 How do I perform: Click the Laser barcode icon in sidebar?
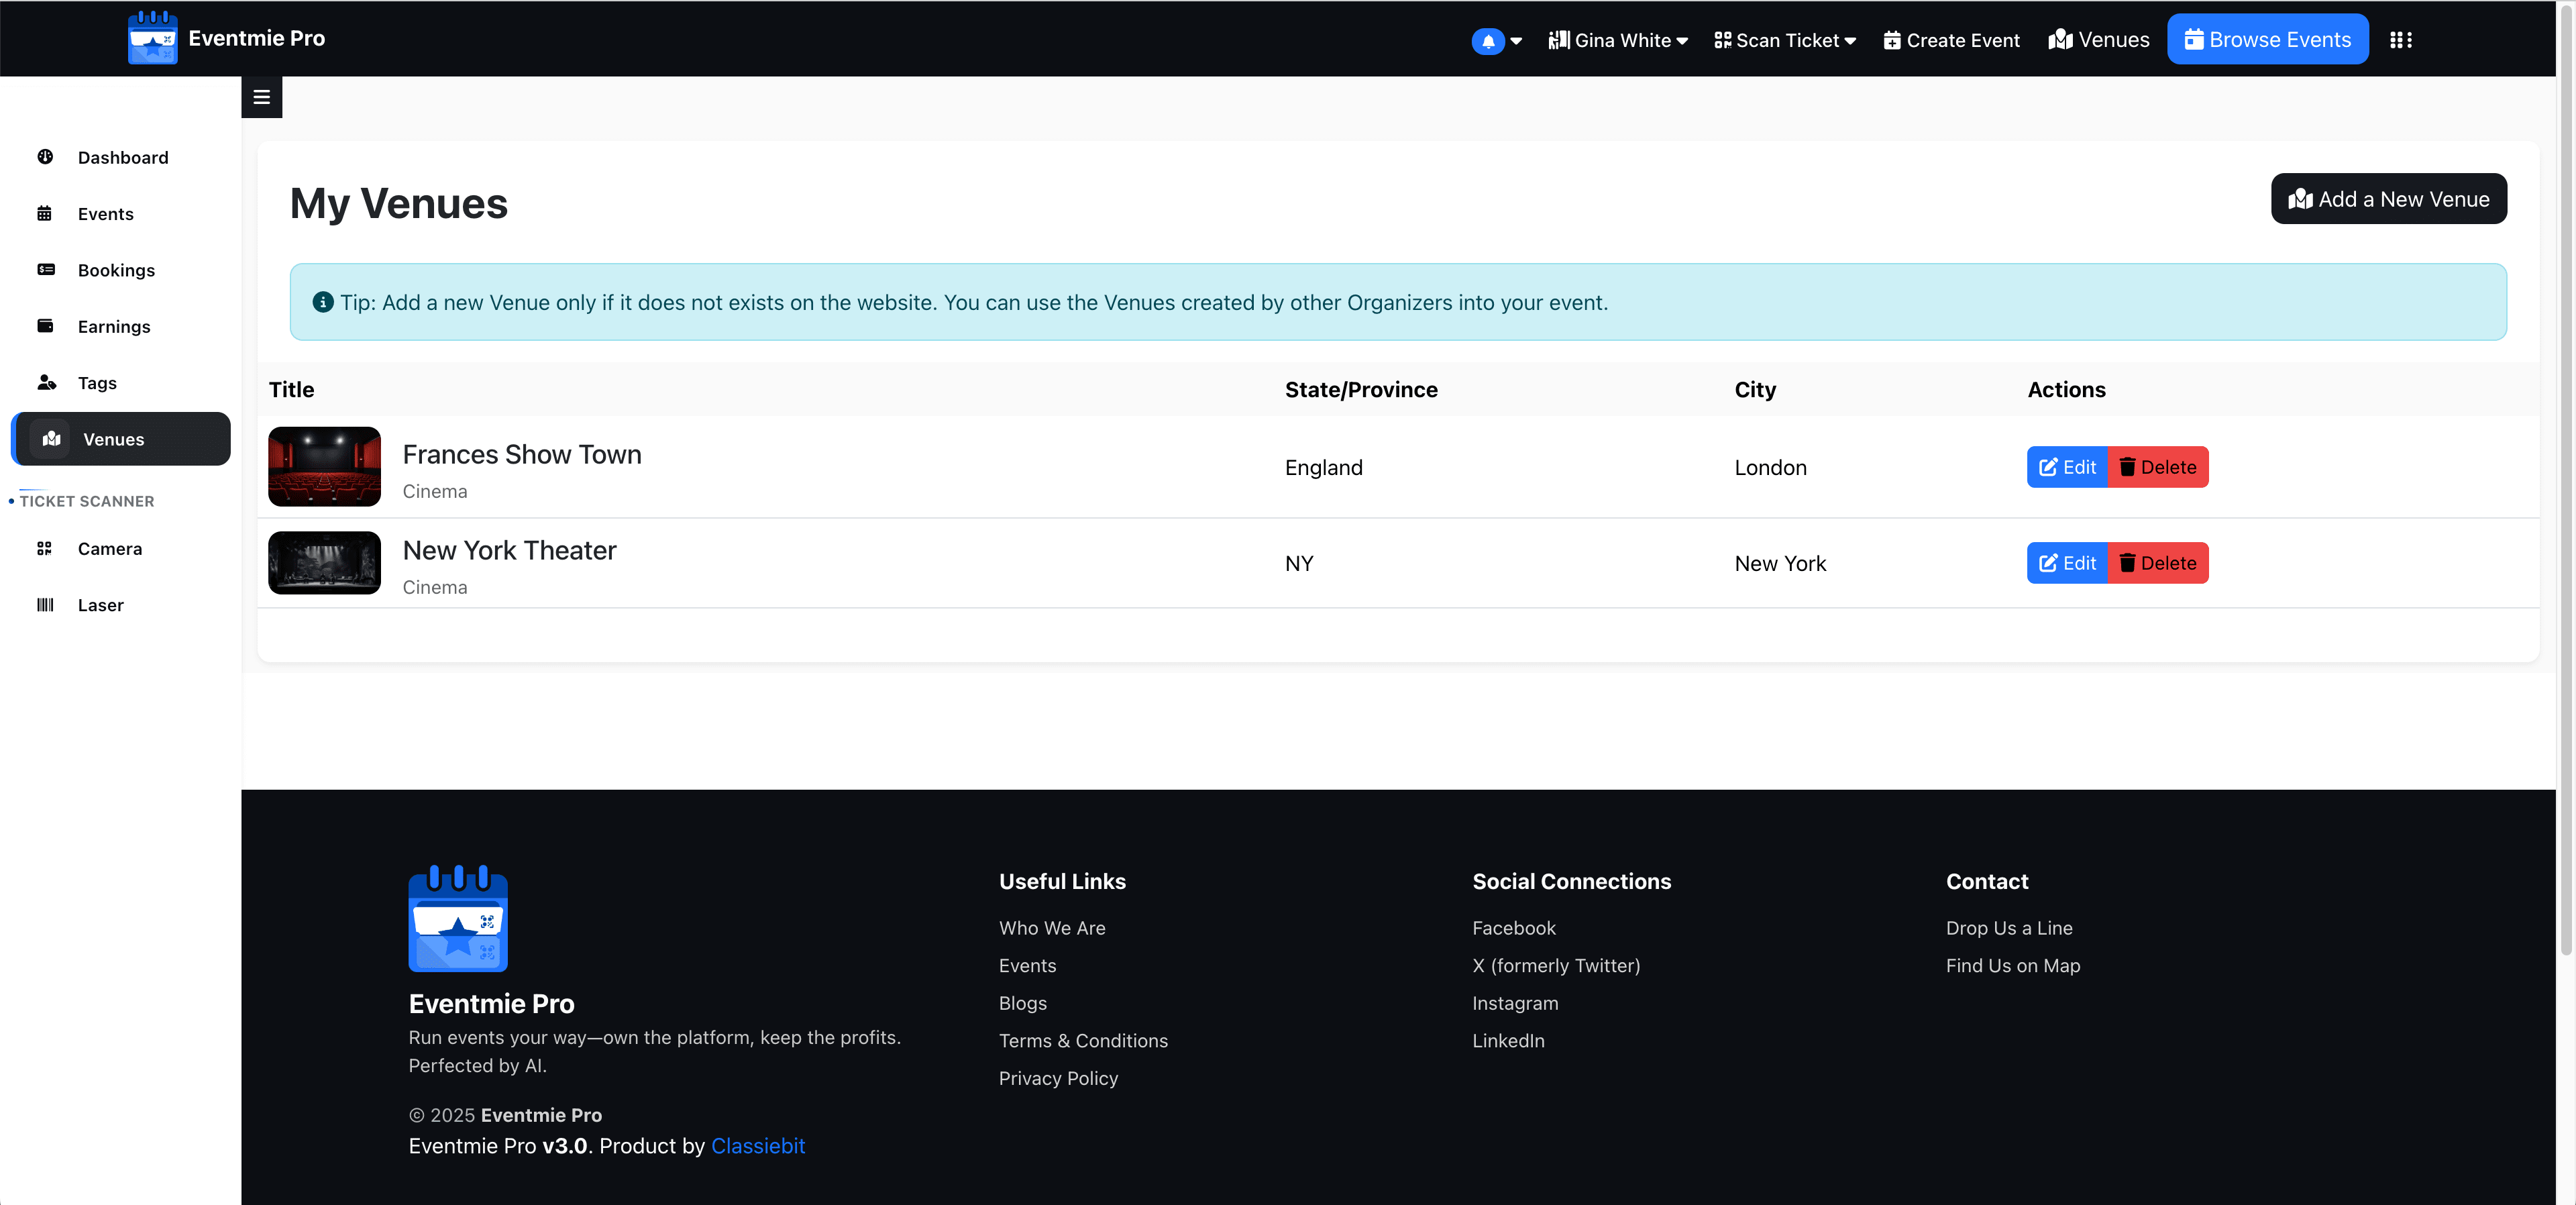click(x=45, y=605)
